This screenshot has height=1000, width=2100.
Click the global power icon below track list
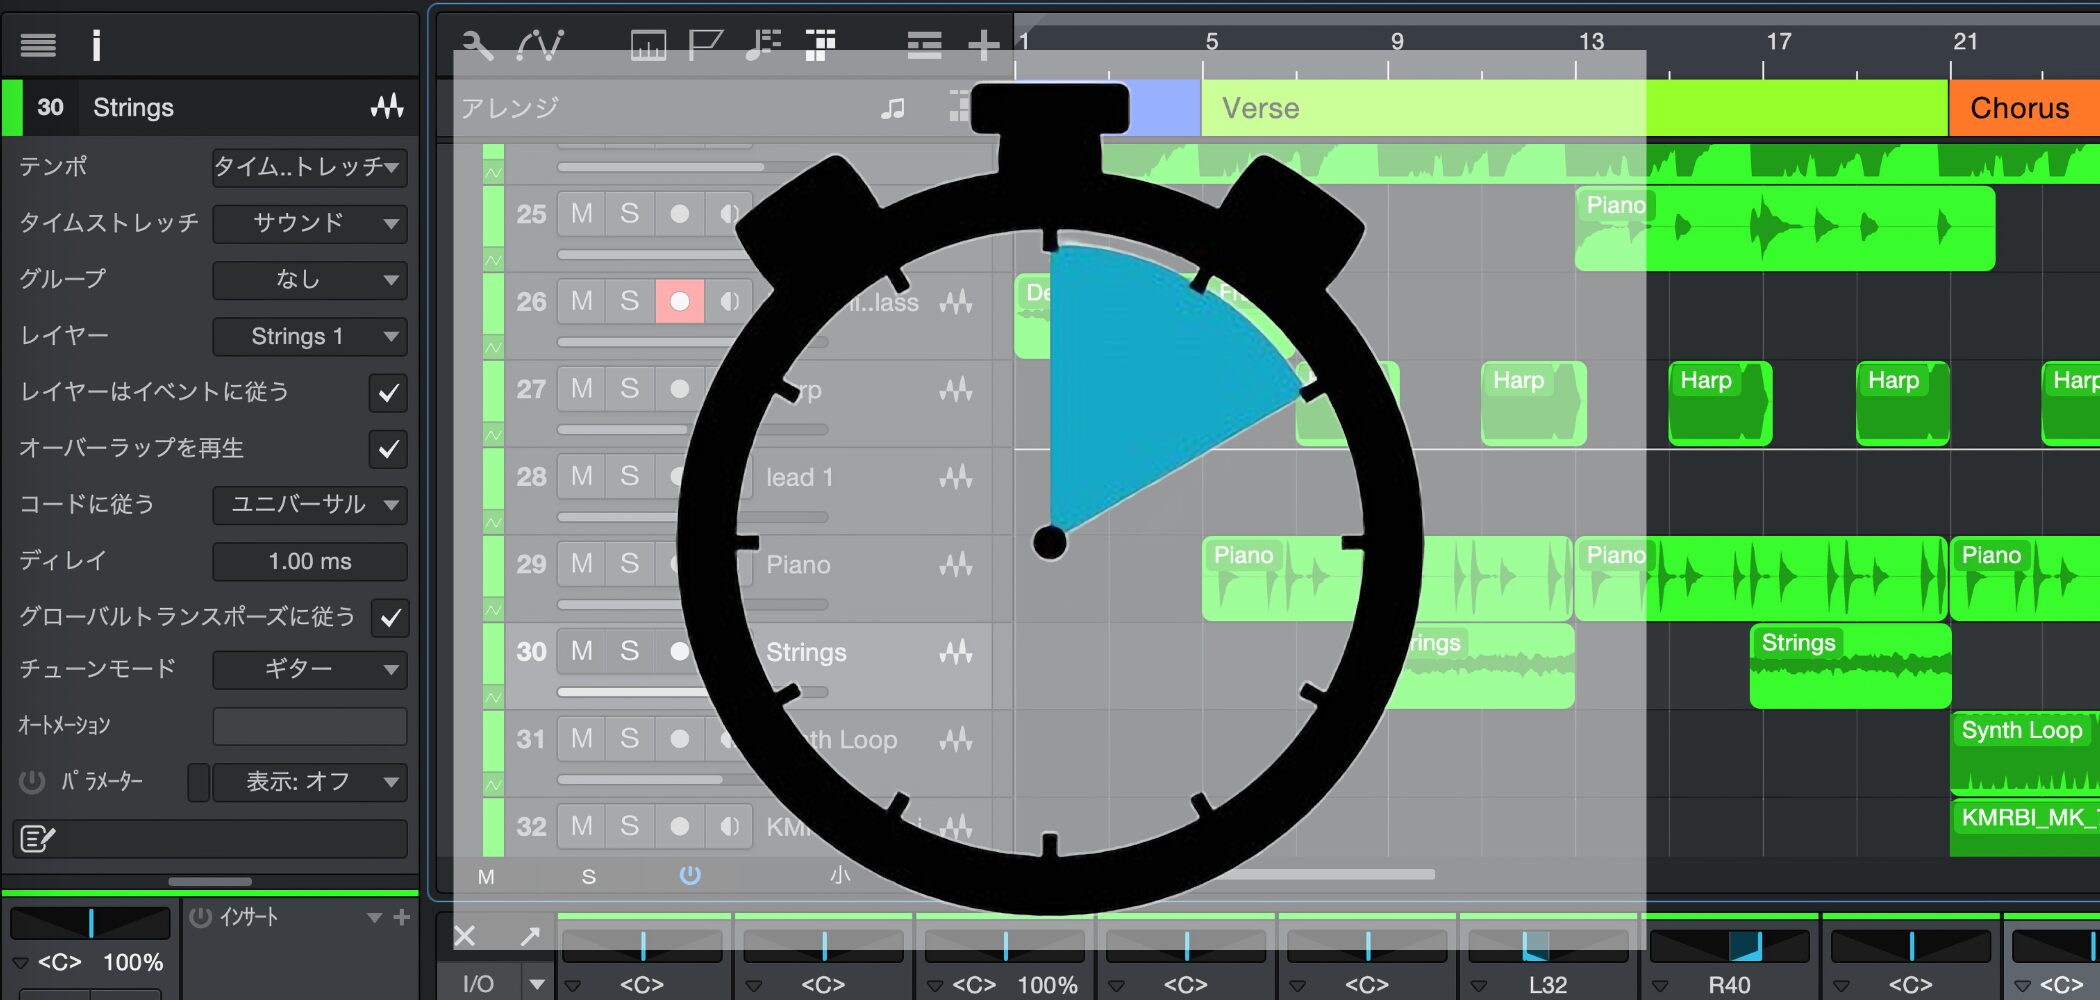pos(690,875)
